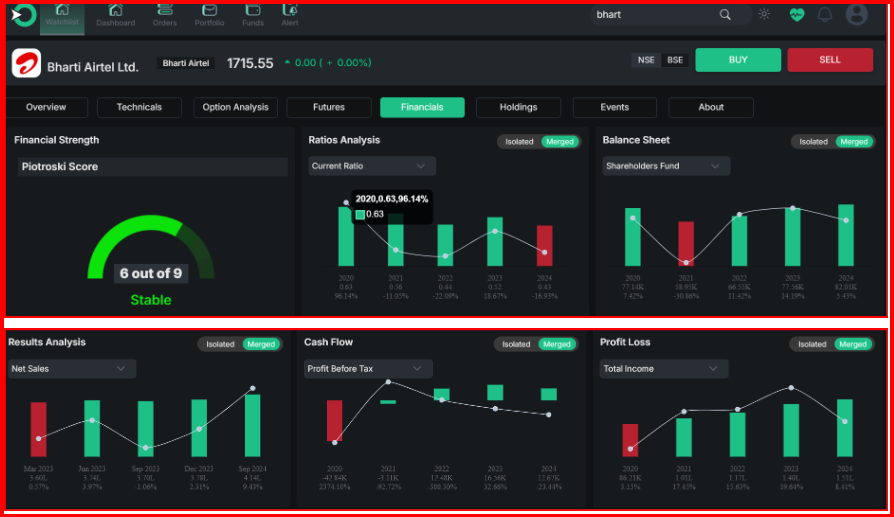Click the 2024 Shareholders Fund bar
Image resolution: width=894 pixels, height=517 pixels.
[x=846, y=235]
